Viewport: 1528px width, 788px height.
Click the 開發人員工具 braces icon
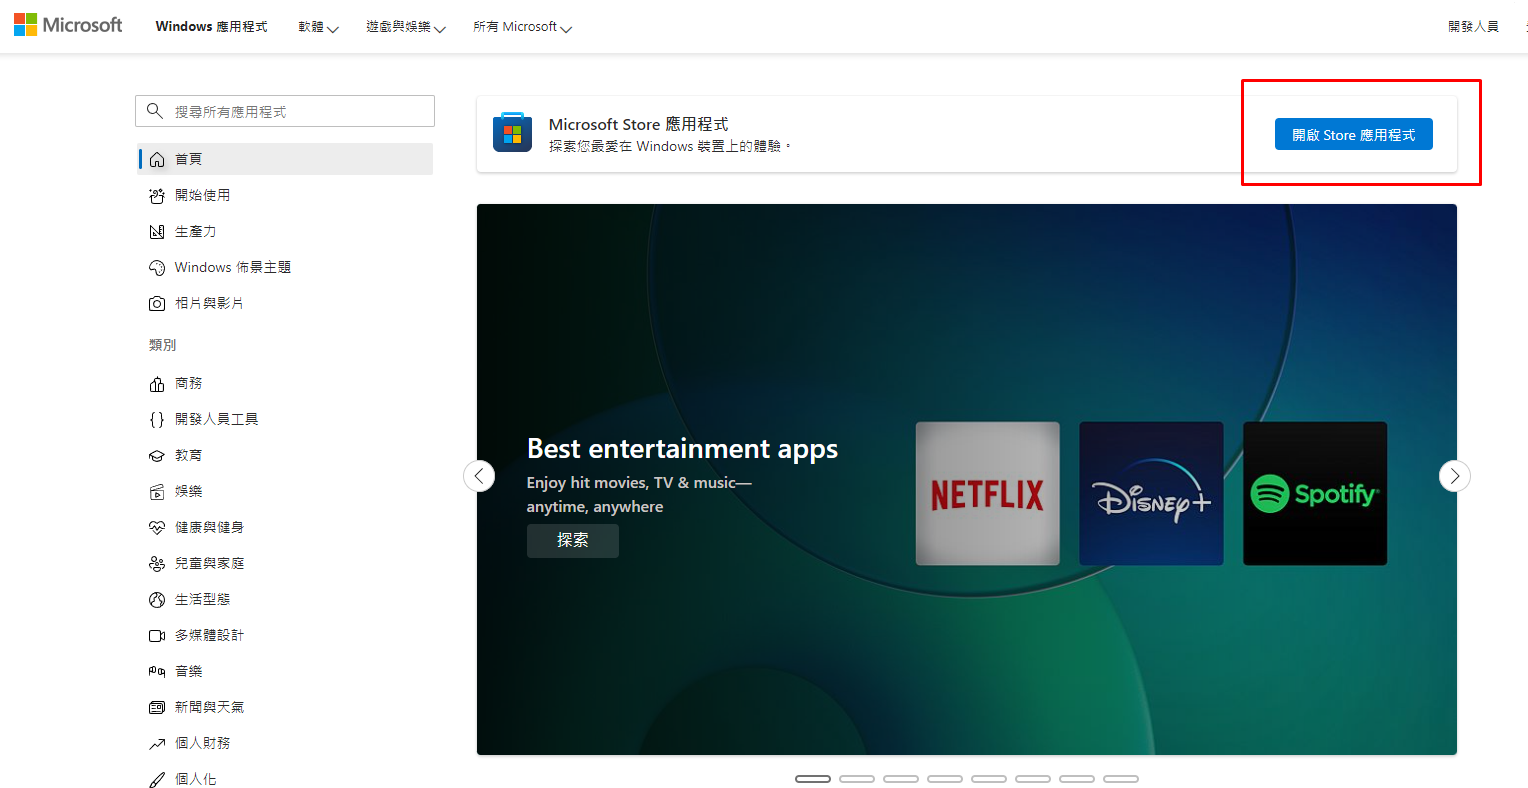(x=157, y=419)
